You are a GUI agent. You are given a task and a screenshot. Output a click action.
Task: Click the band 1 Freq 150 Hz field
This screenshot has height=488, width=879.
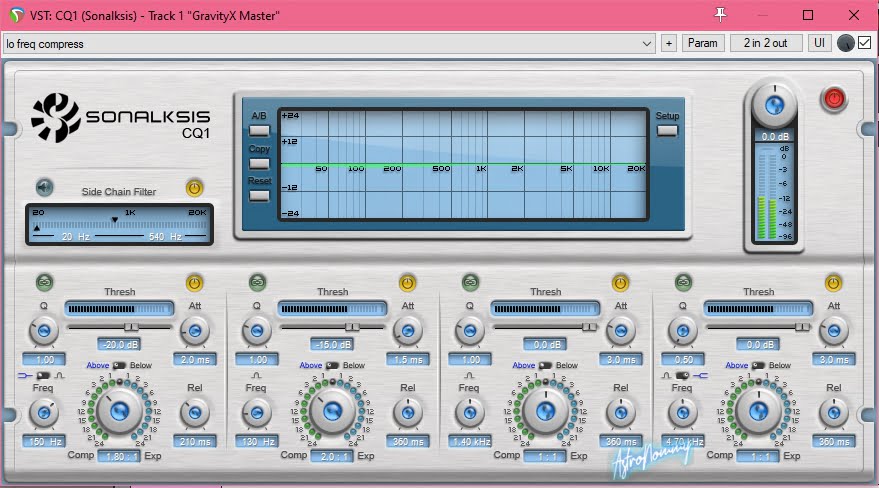pos(44,441)
